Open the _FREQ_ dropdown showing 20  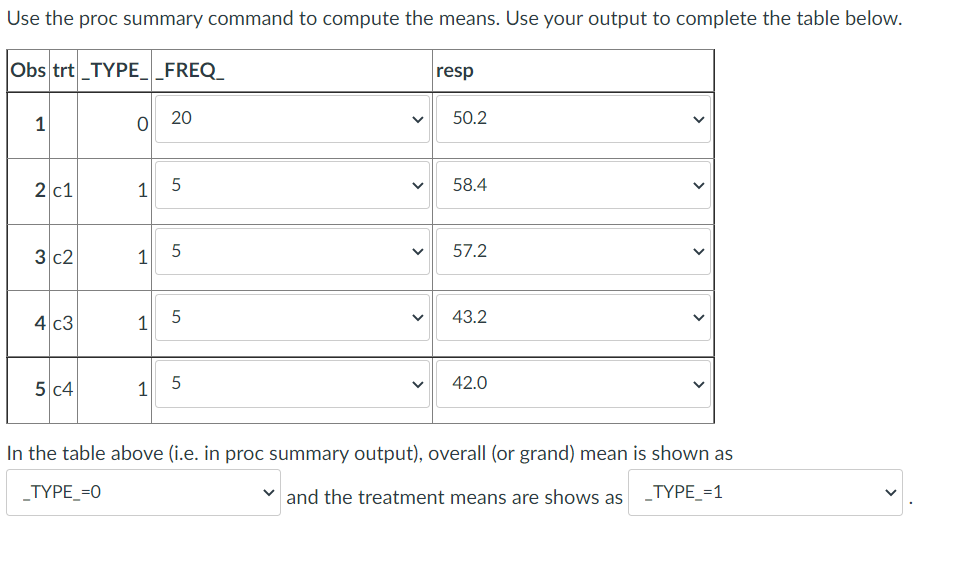click(290, 120)
